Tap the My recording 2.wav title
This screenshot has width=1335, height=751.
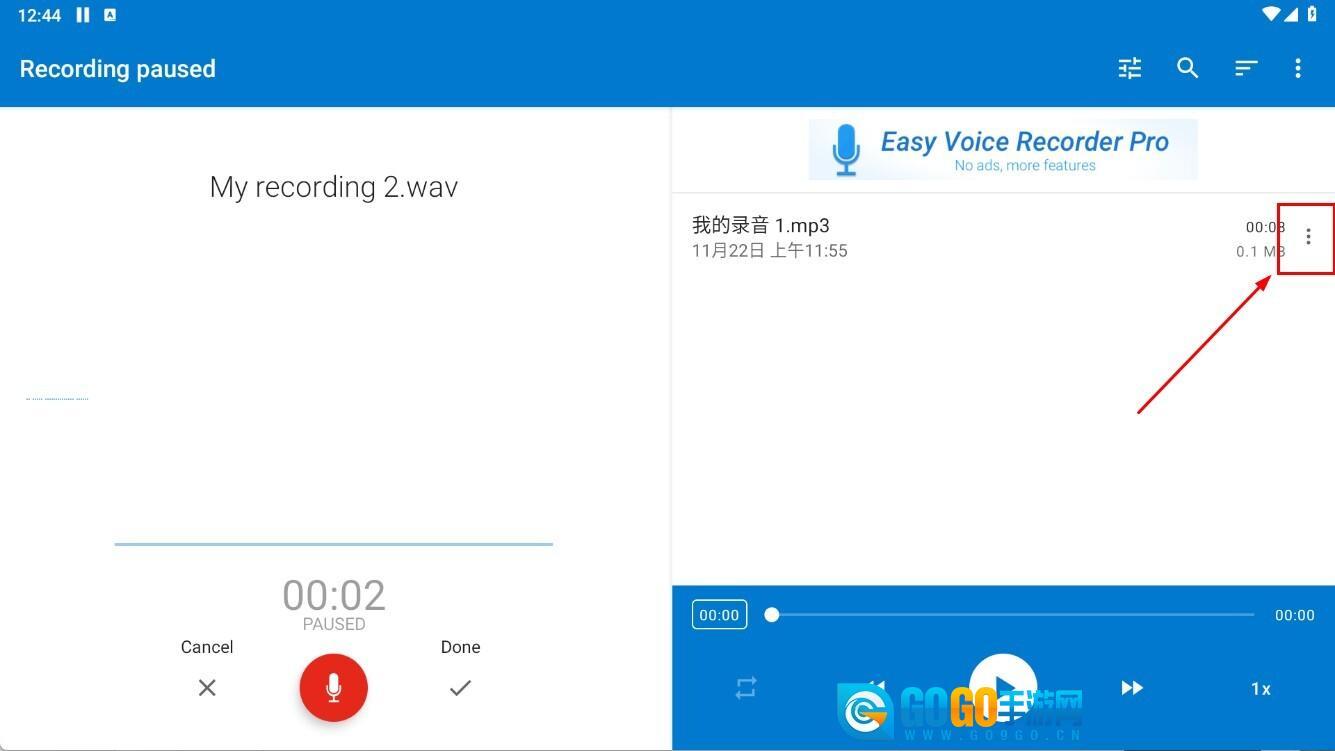[x=334, y=187]
